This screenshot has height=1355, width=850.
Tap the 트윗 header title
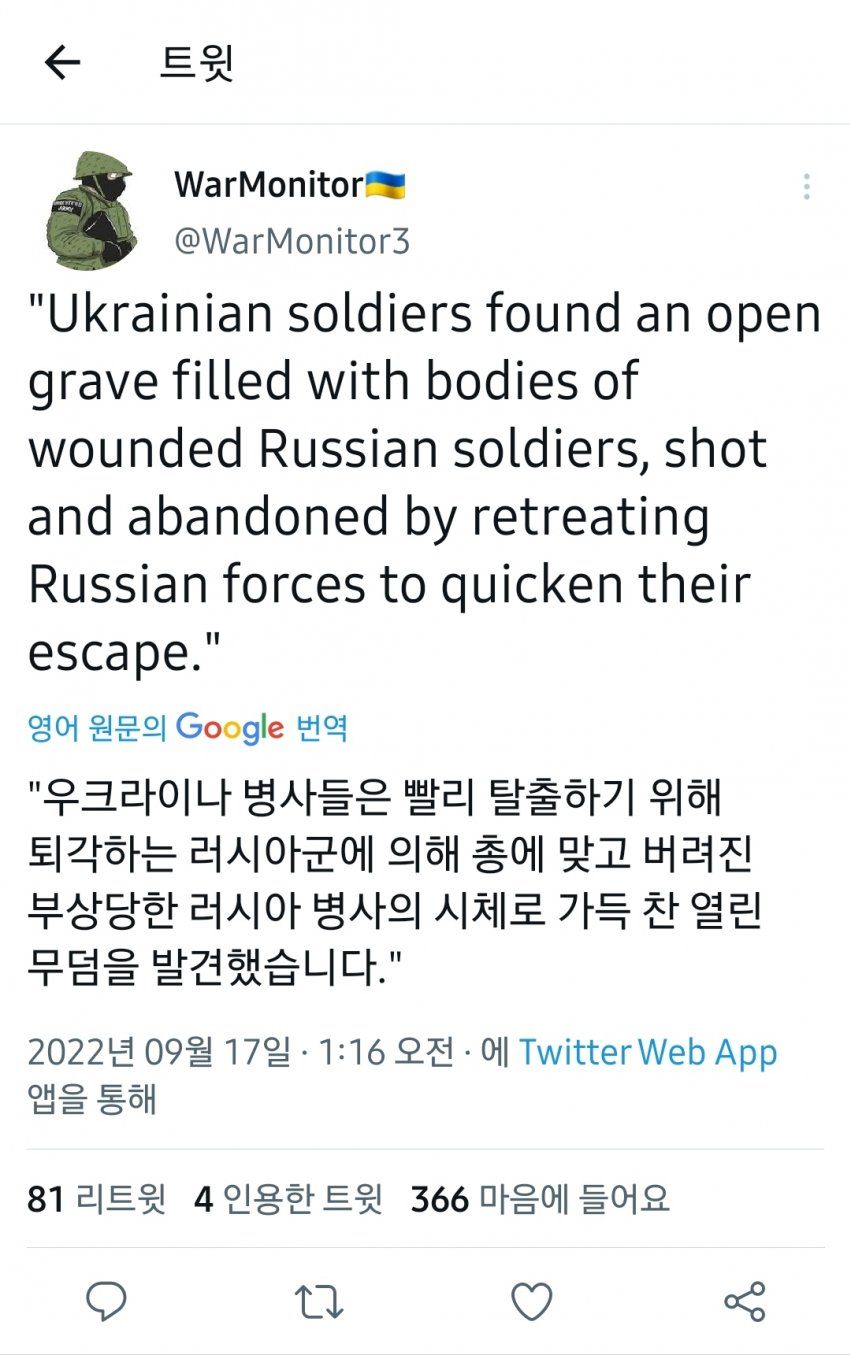(x=197, y=63)
